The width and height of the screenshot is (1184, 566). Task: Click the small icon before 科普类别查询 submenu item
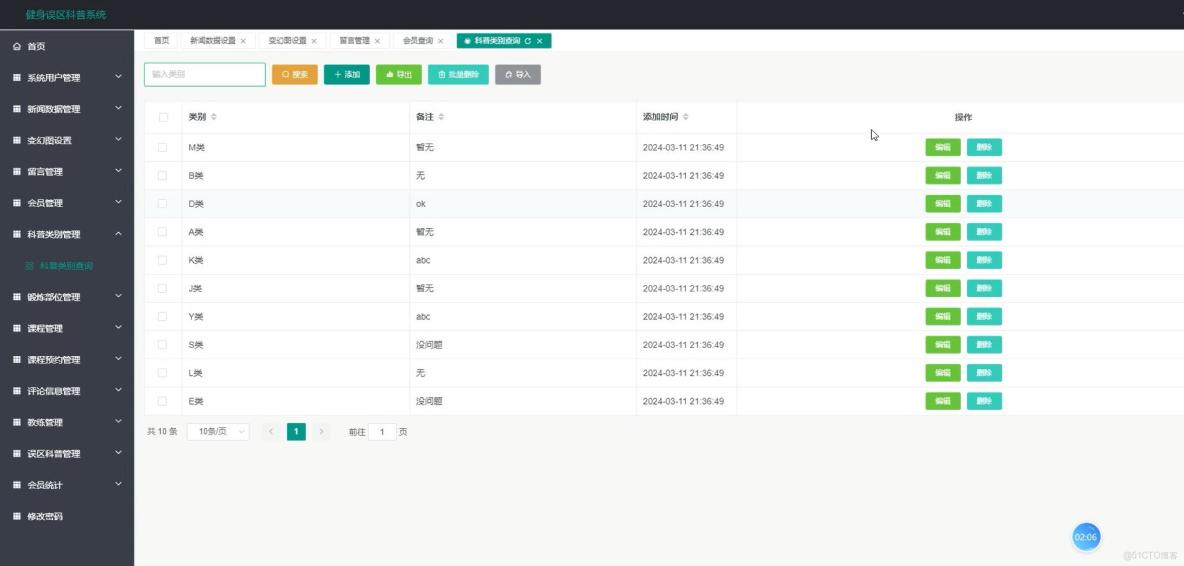[x=29, y=266]
